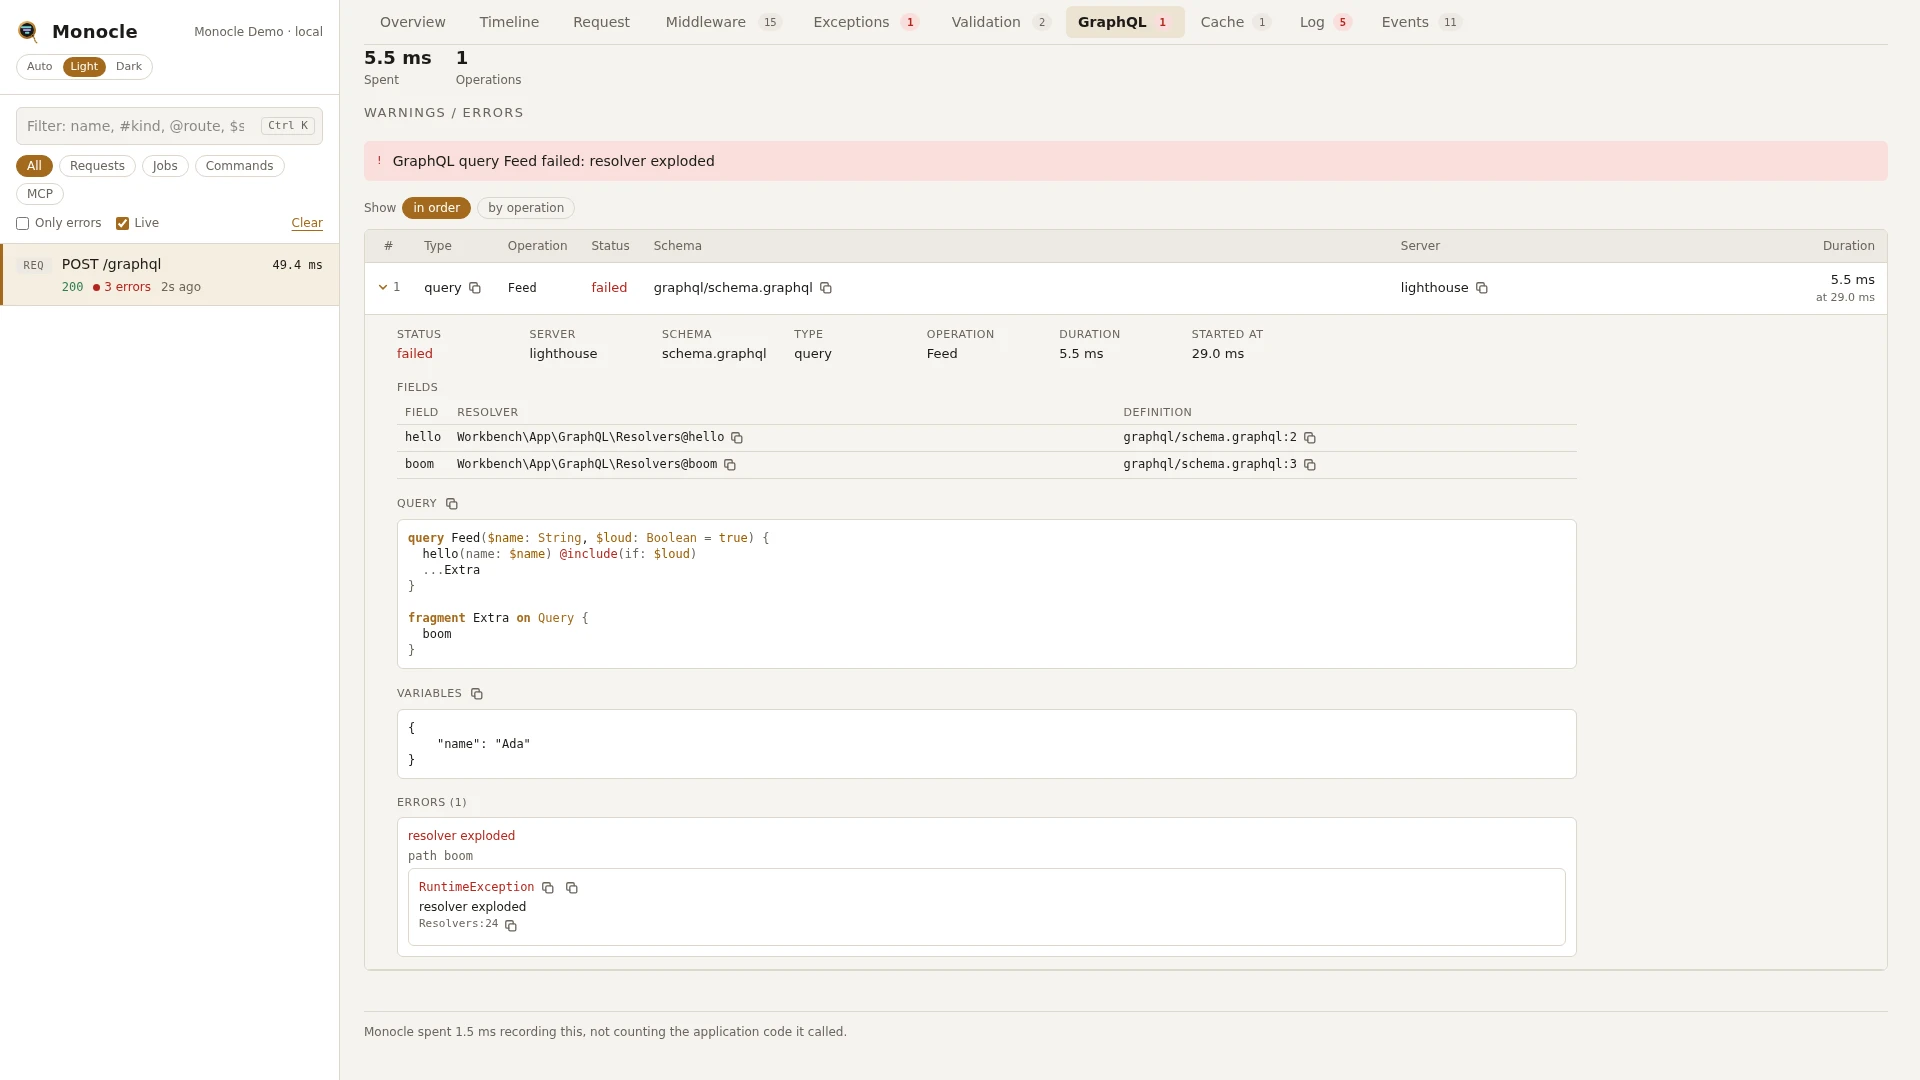Switch to the Cache tab
The image size is (1920, 1080).
(x=1235, y=22)
